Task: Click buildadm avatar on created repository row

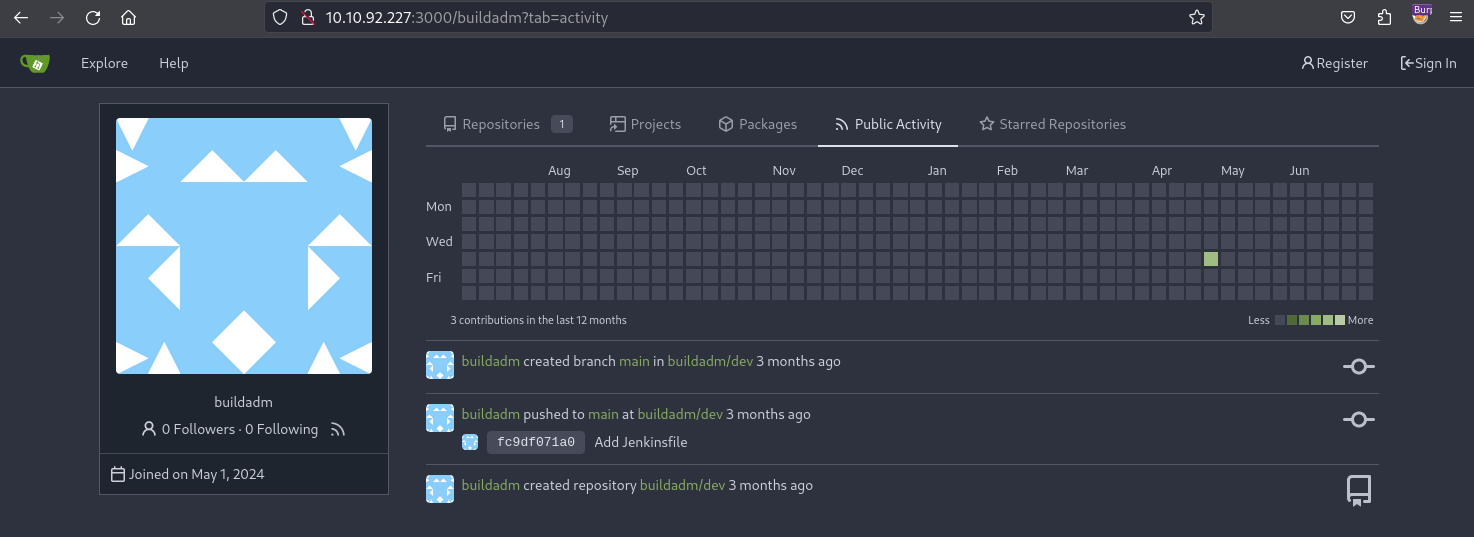Action: point(440,489)
